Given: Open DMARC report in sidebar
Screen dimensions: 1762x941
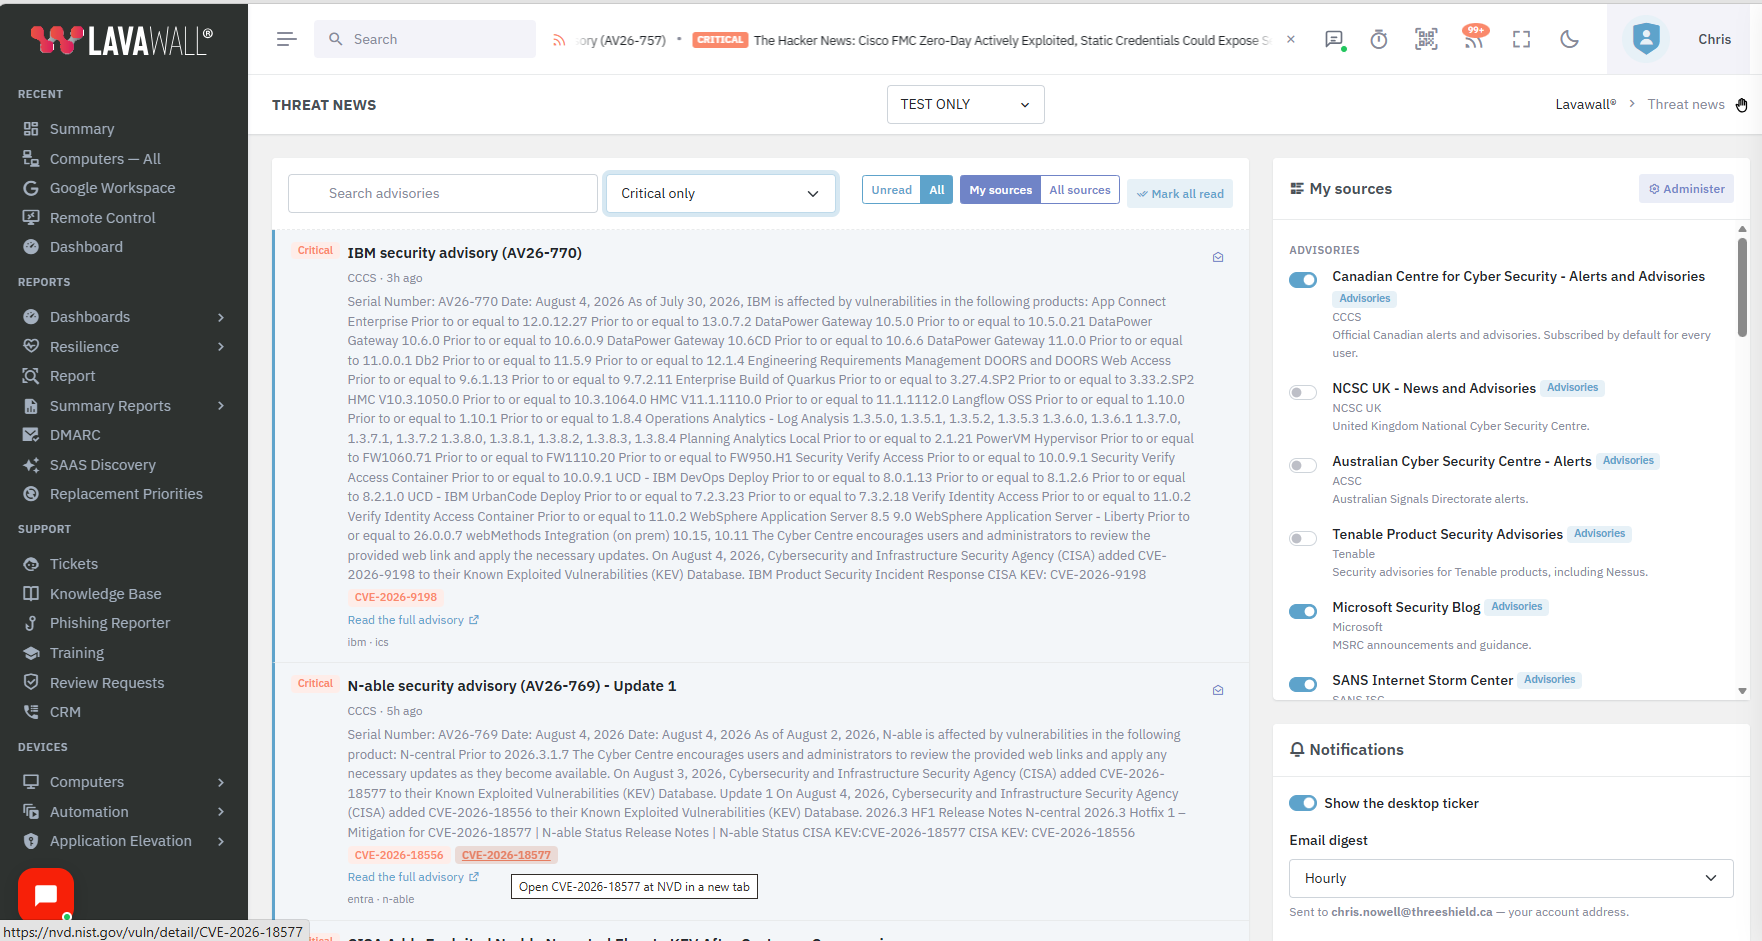Looking at the screenshot, I should pos(75,435).
